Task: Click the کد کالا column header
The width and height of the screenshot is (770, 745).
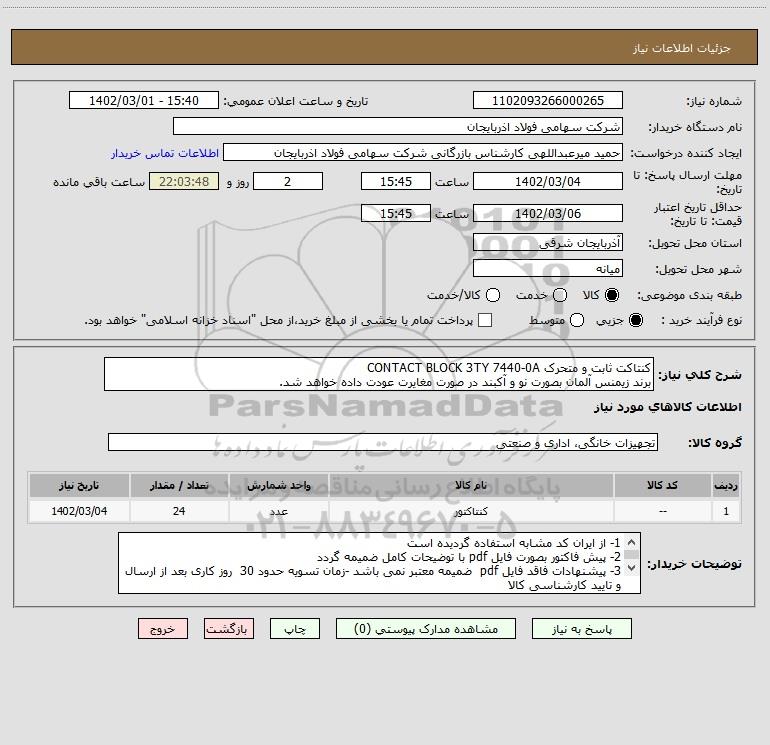Action: [662, 485]
